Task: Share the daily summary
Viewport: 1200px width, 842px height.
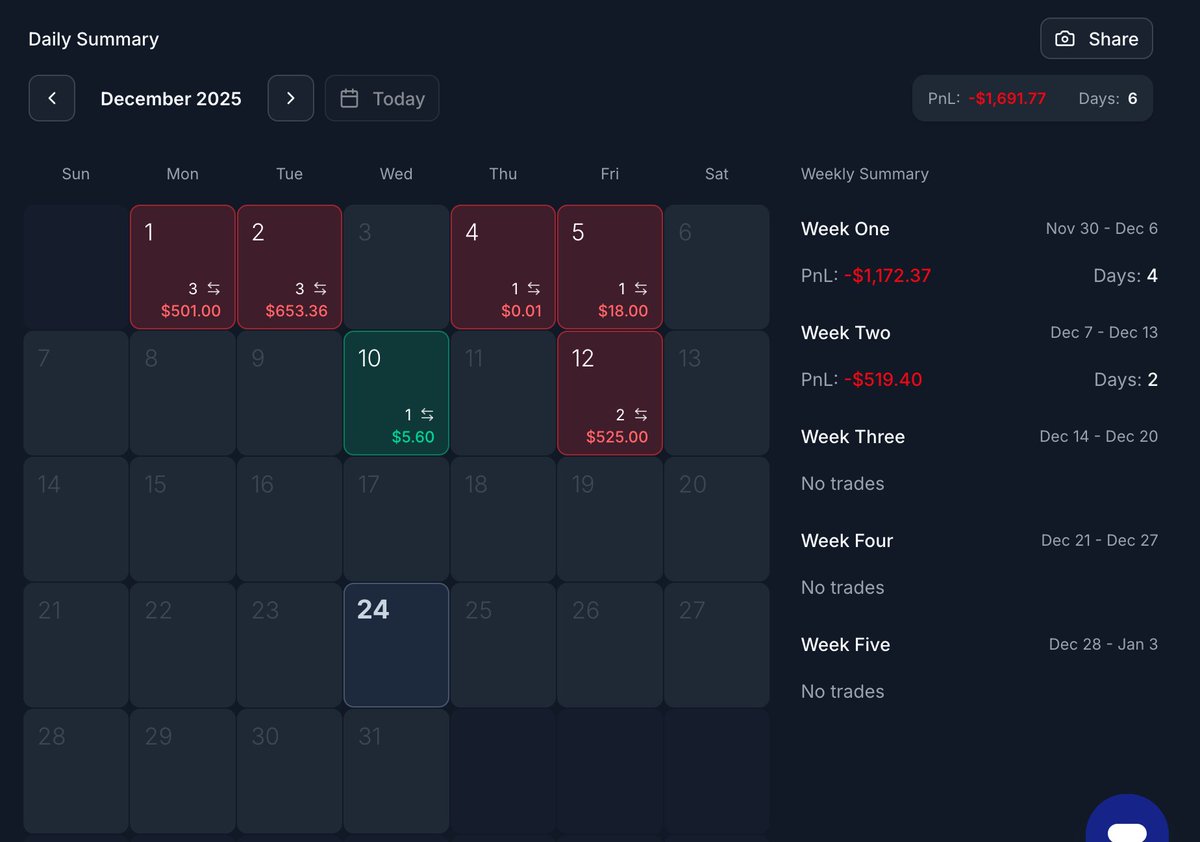Action: [1097, 39]
